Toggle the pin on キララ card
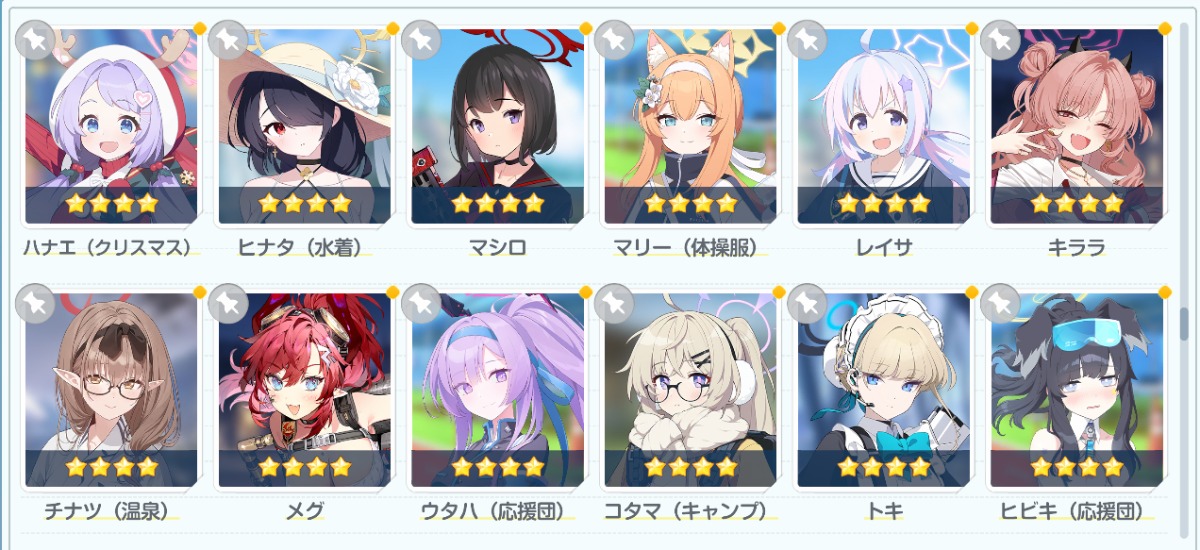The image size is (1200, 550). coord(1001,40)
